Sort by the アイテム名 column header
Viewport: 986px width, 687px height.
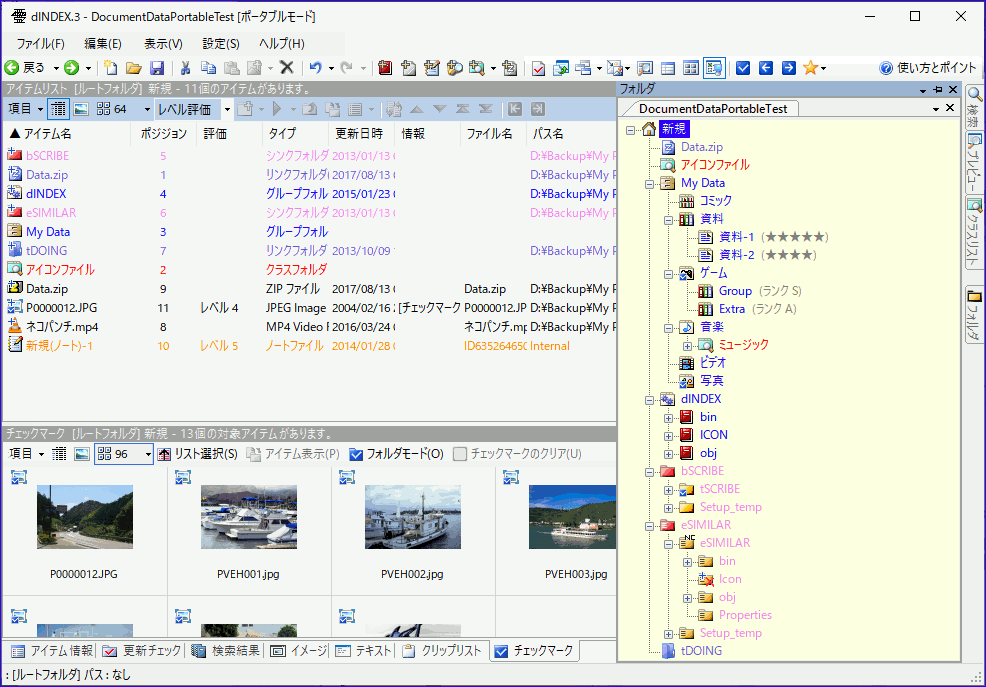pyautogui.click(x=67, y=133)
